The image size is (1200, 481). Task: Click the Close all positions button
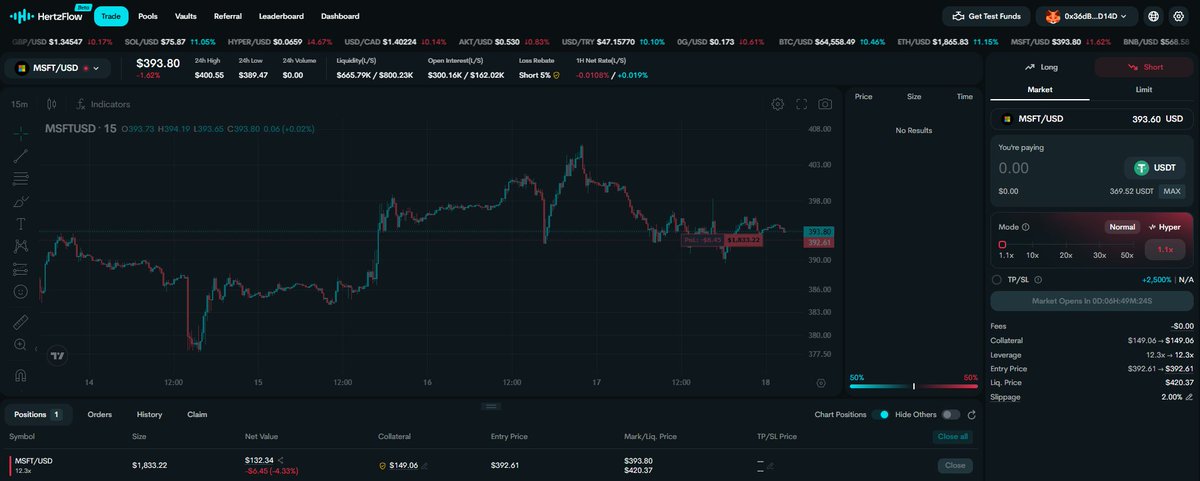[951, 437]
